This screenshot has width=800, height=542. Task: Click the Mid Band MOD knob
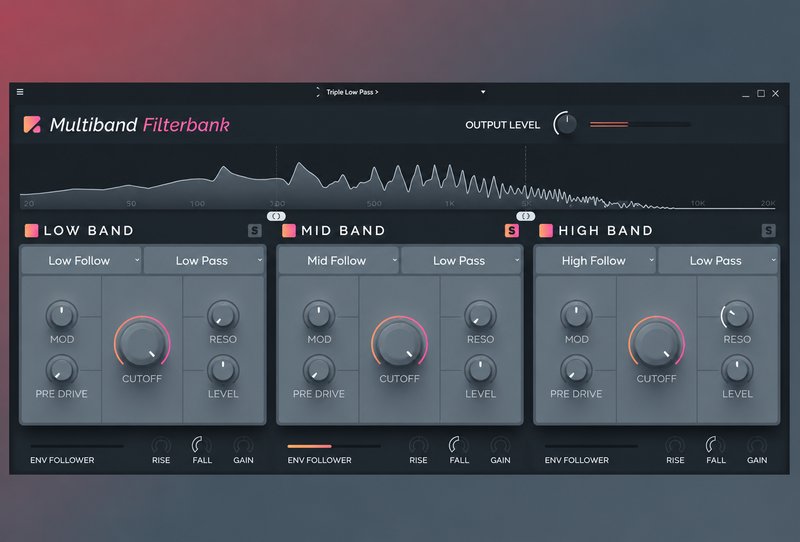(x=319, y=315)
